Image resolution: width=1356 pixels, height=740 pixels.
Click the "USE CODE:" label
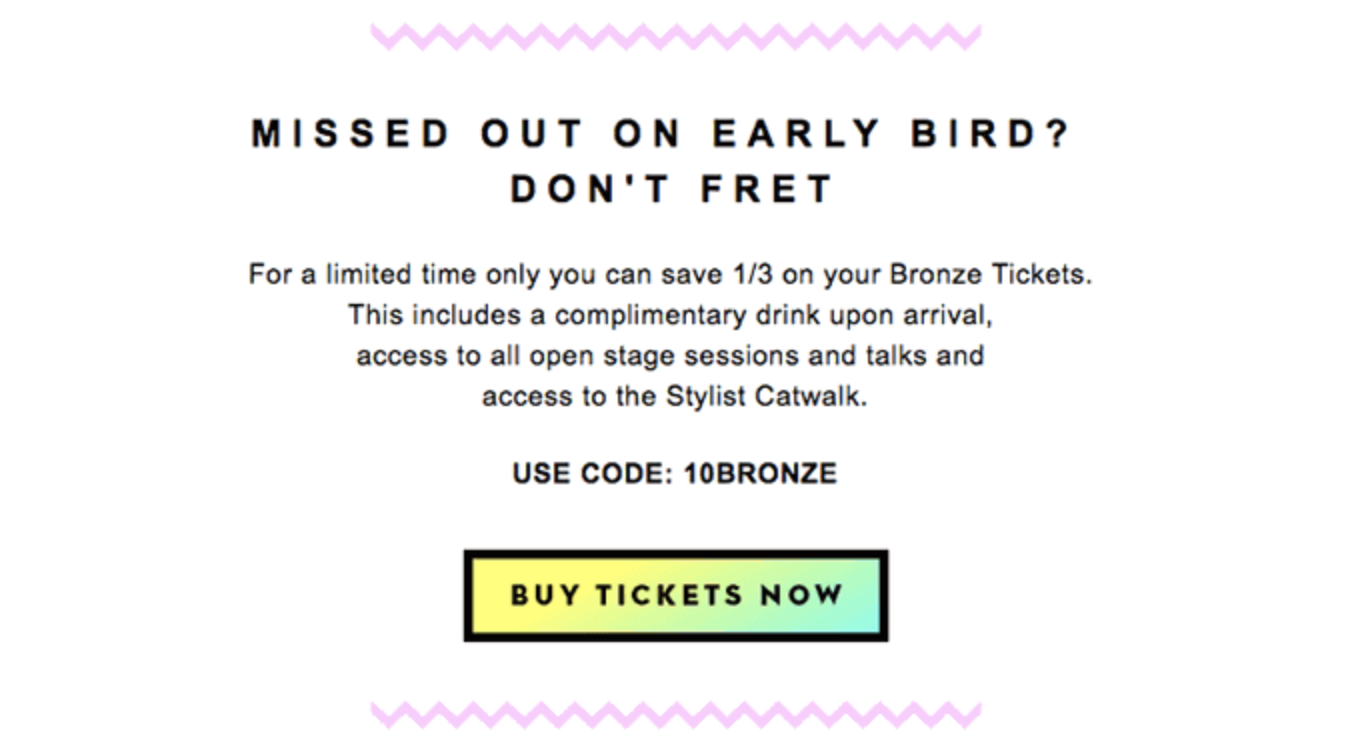[593, 473]
